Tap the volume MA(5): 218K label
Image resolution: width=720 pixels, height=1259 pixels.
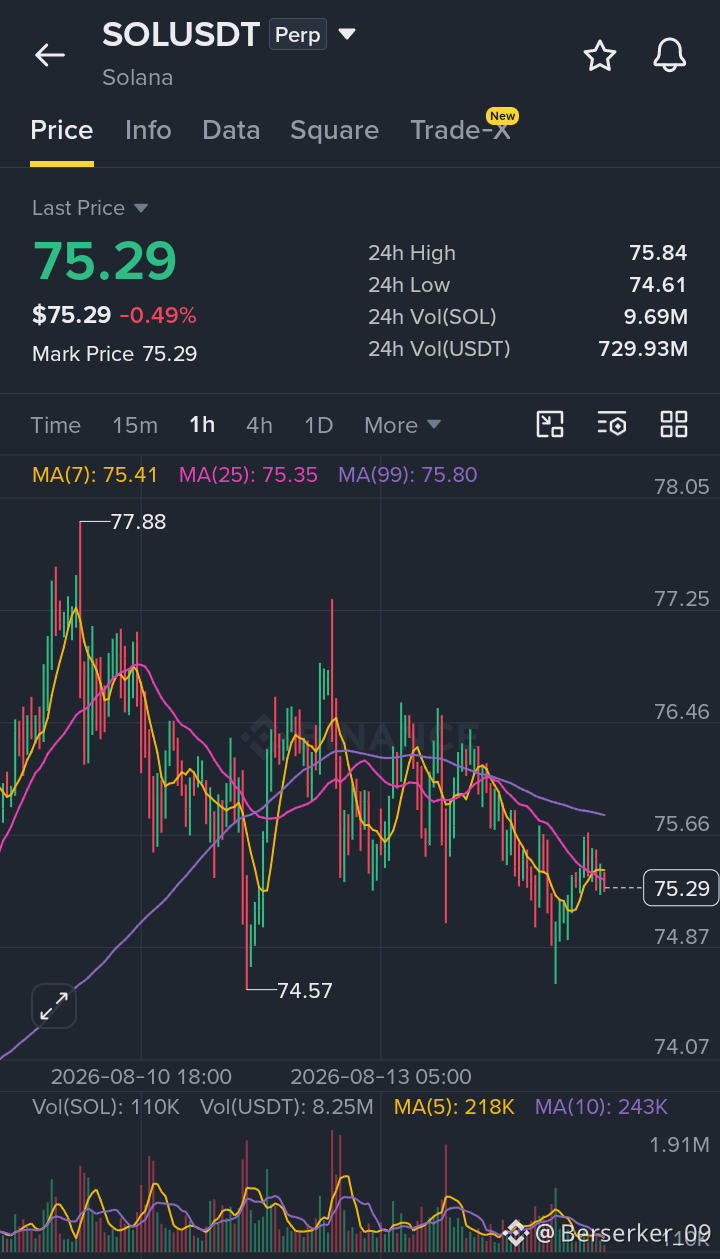point(454,1107)
